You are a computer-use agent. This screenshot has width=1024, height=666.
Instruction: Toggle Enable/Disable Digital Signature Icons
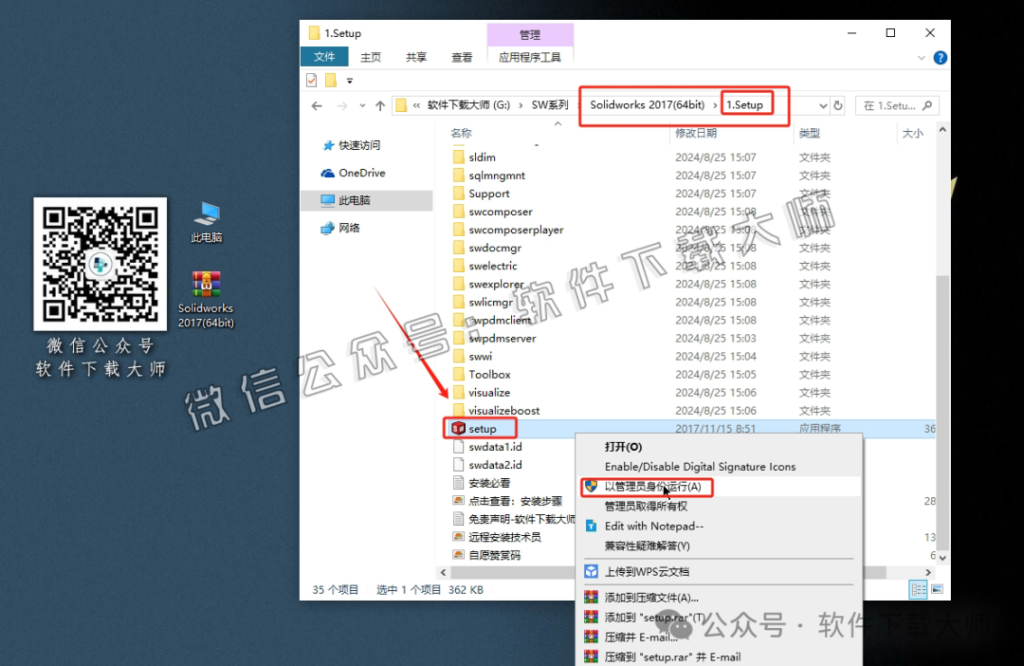700,466
